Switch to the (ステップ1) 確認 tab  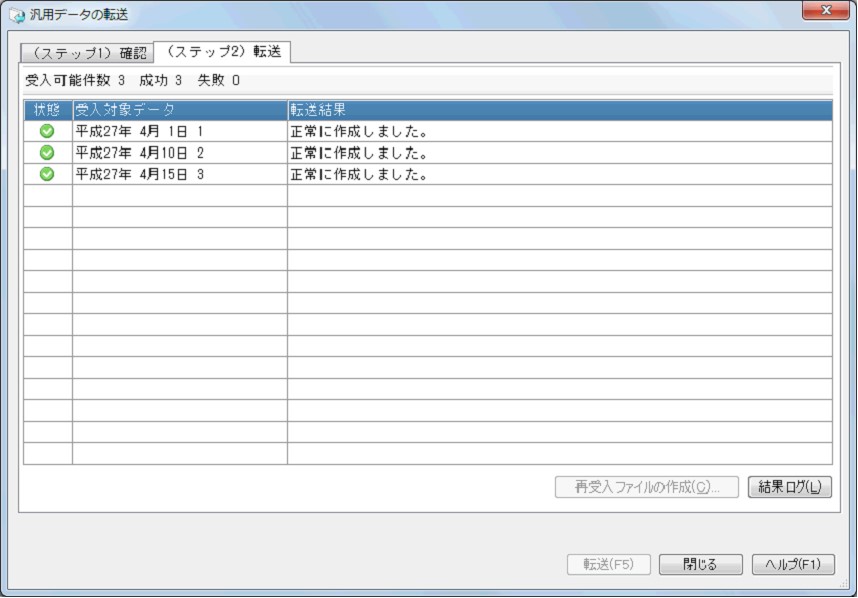[88, 52]
